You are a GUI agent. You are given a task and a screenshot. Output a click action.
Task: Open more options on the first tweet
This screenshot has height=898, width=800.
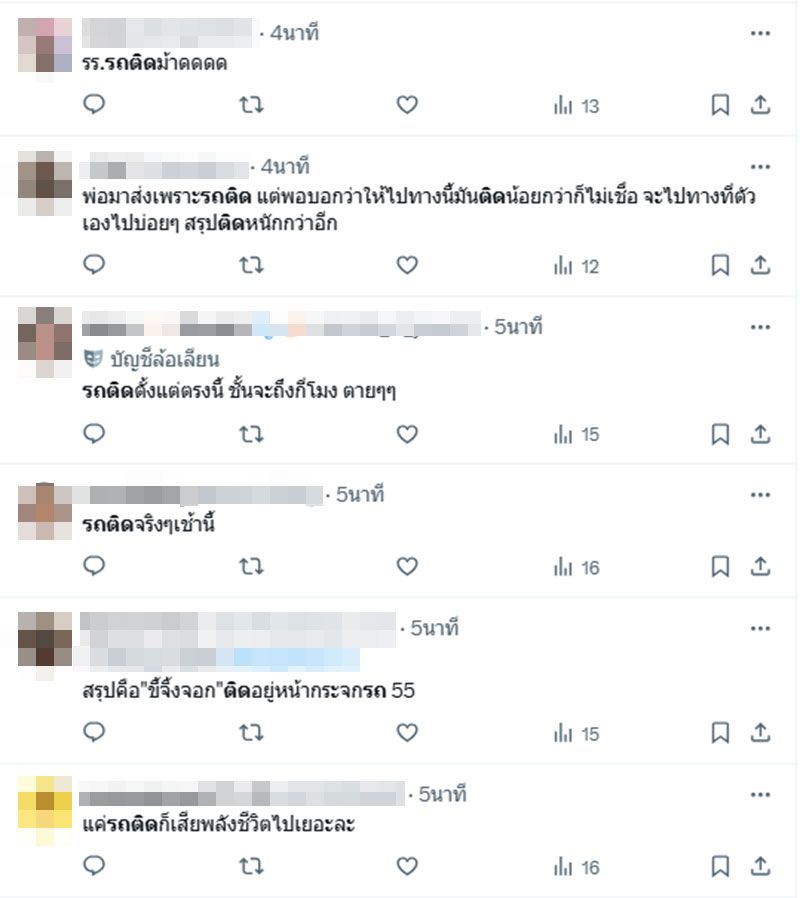pyautogui.click(x=760, y=33)
